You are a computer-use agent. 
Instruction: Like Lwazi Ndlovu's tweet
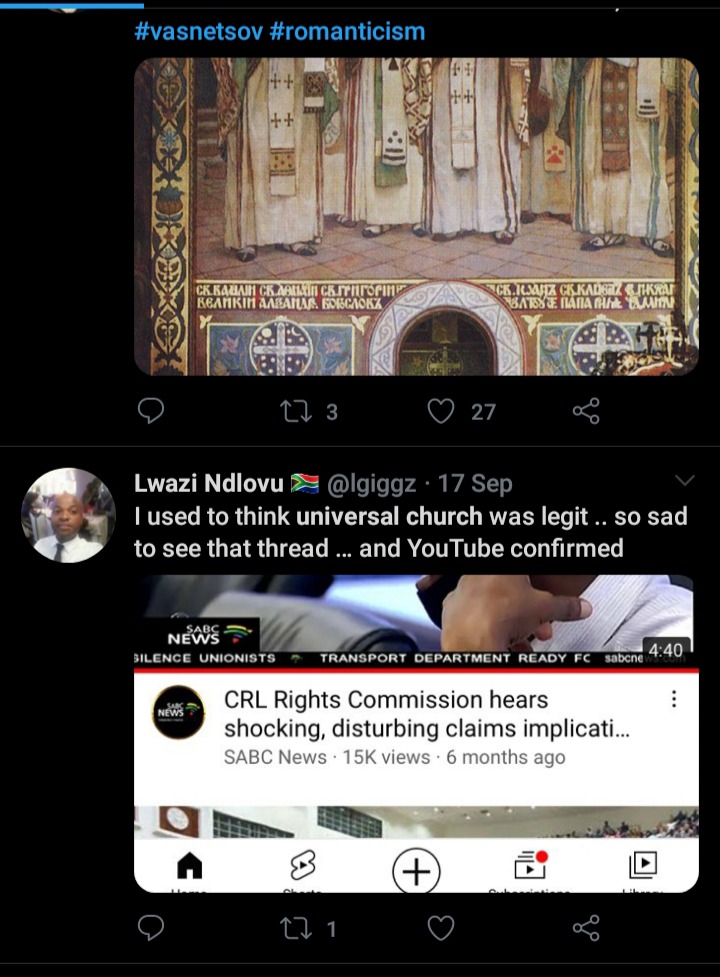click(x=441, y=928)
